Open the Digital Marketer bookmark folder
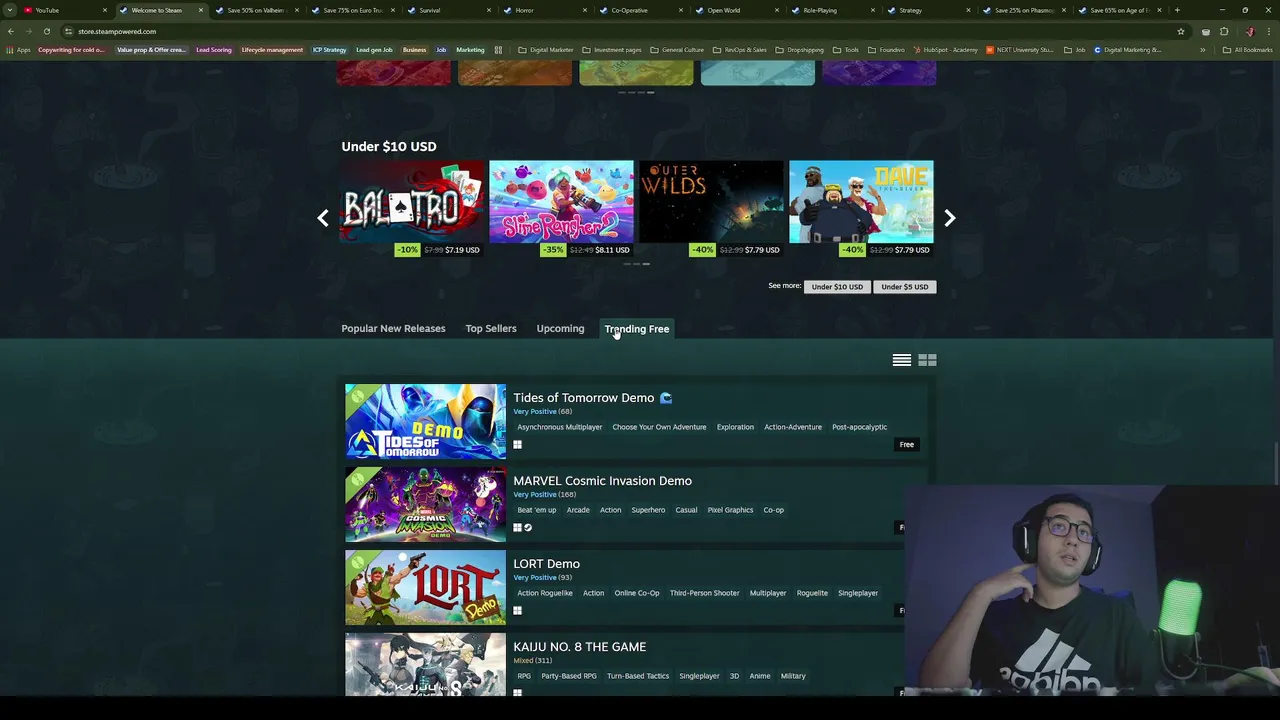This screenshot has width=1280, height=720. (x=545, y=50)
